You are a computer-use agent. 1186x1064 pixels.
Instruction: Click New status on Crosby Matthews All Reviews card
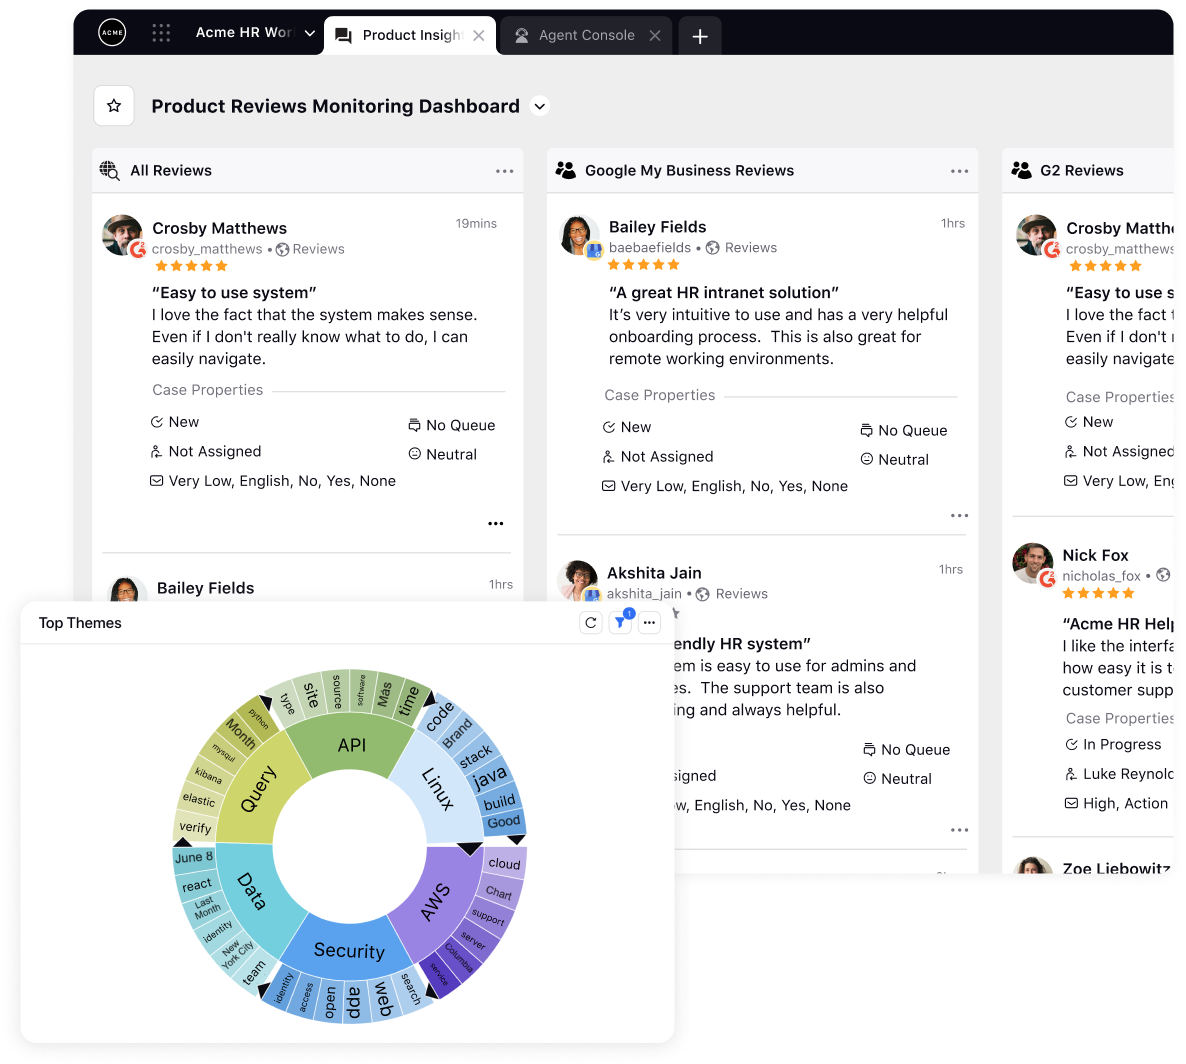(175, 422)
